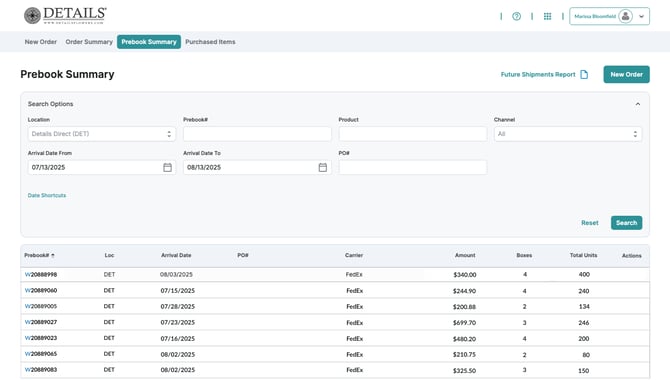Open prebook W20889060
This screenshot has height=380, width=670.
pyautogui.click(x=41, y=290)
